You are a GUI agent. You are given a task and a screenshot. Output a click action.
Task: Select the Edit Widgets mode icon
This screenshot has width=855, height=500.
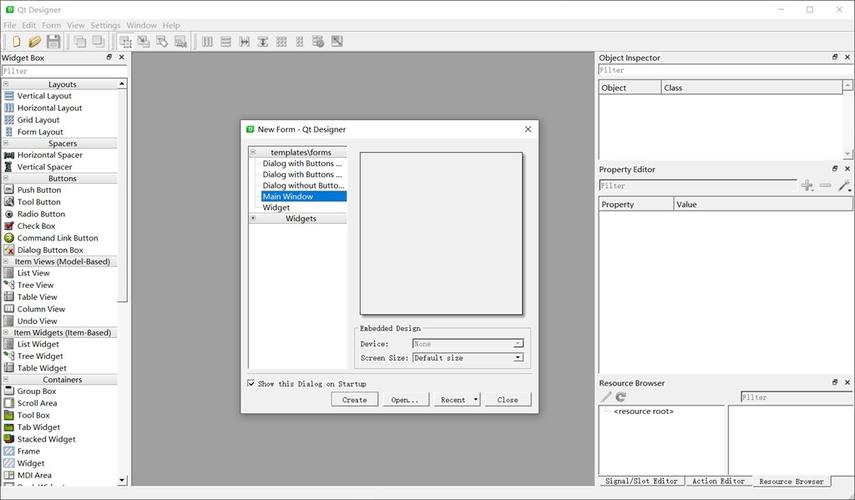[x=125, y=41]
